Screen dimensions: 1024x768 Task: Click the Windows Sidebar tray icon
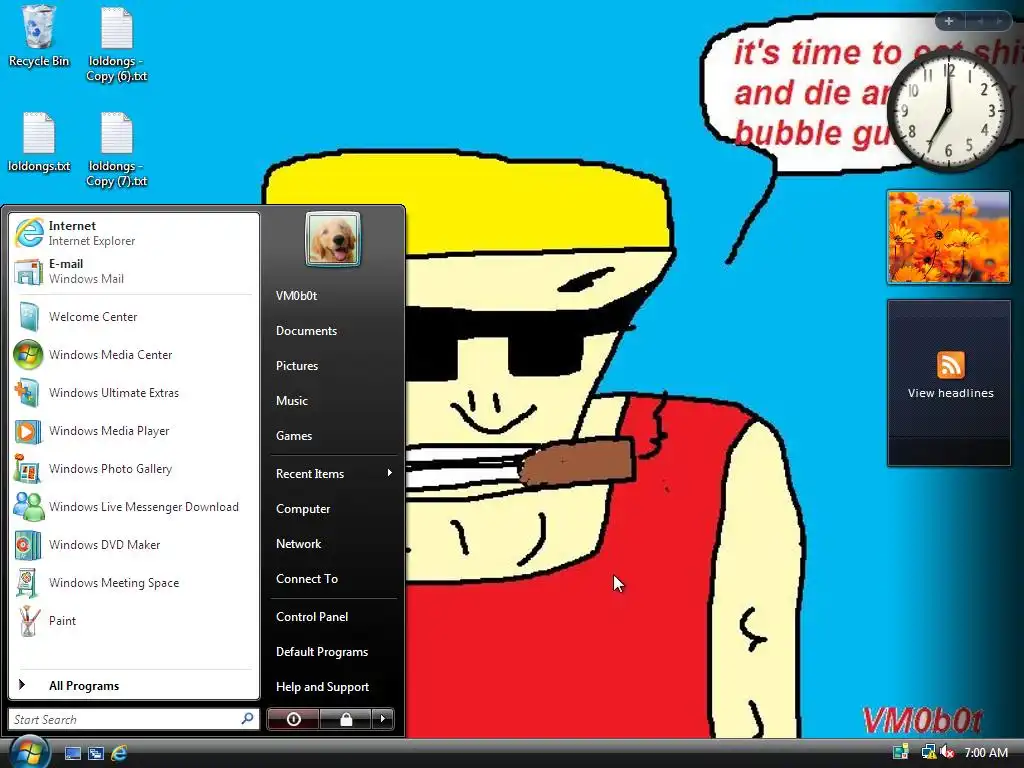[x=901, y=752]
